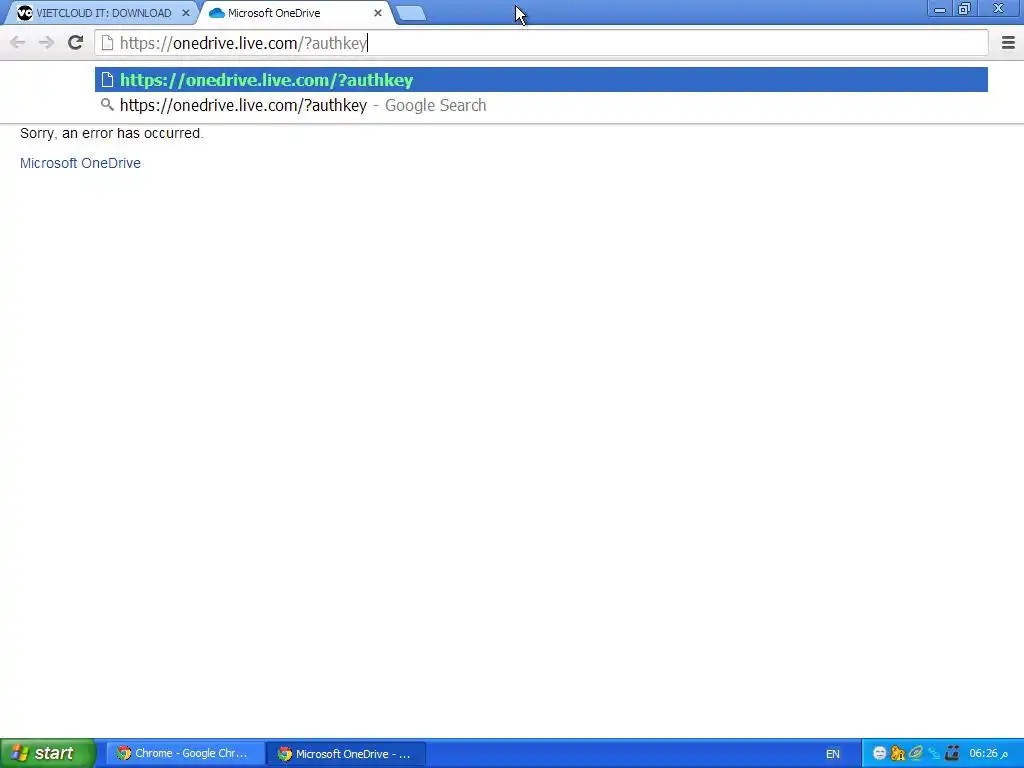Click the OneDrive cloud tab favicon
The height and width of the screenshot is (768, 1024).
217,13
